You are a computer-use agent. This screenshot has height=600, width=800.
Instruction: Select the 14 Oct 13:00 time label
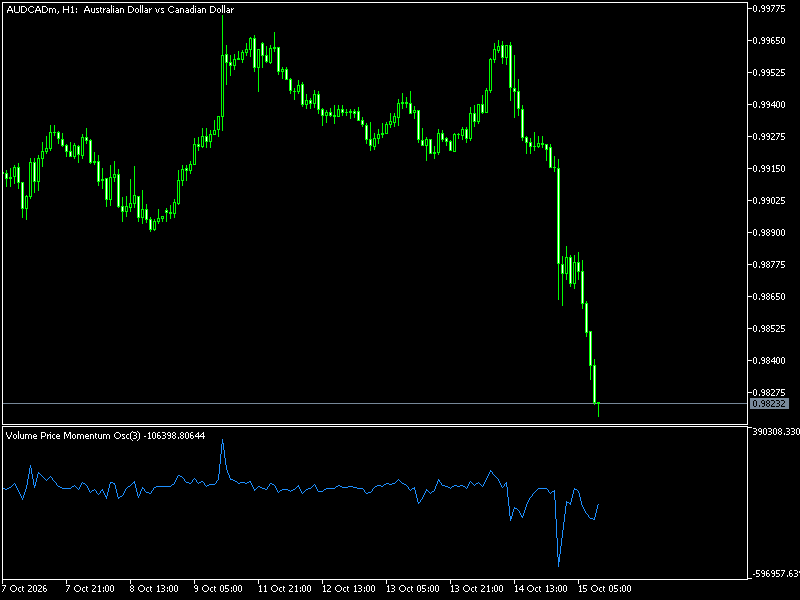(x=540, y=588)
